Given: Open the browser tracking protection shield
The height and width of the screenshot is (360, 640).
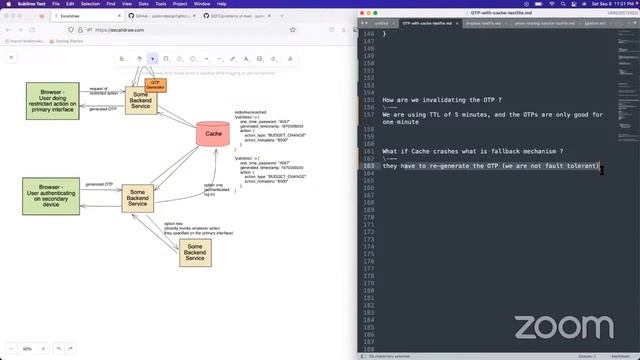Looking at the screenshot, I should point(71,30).
